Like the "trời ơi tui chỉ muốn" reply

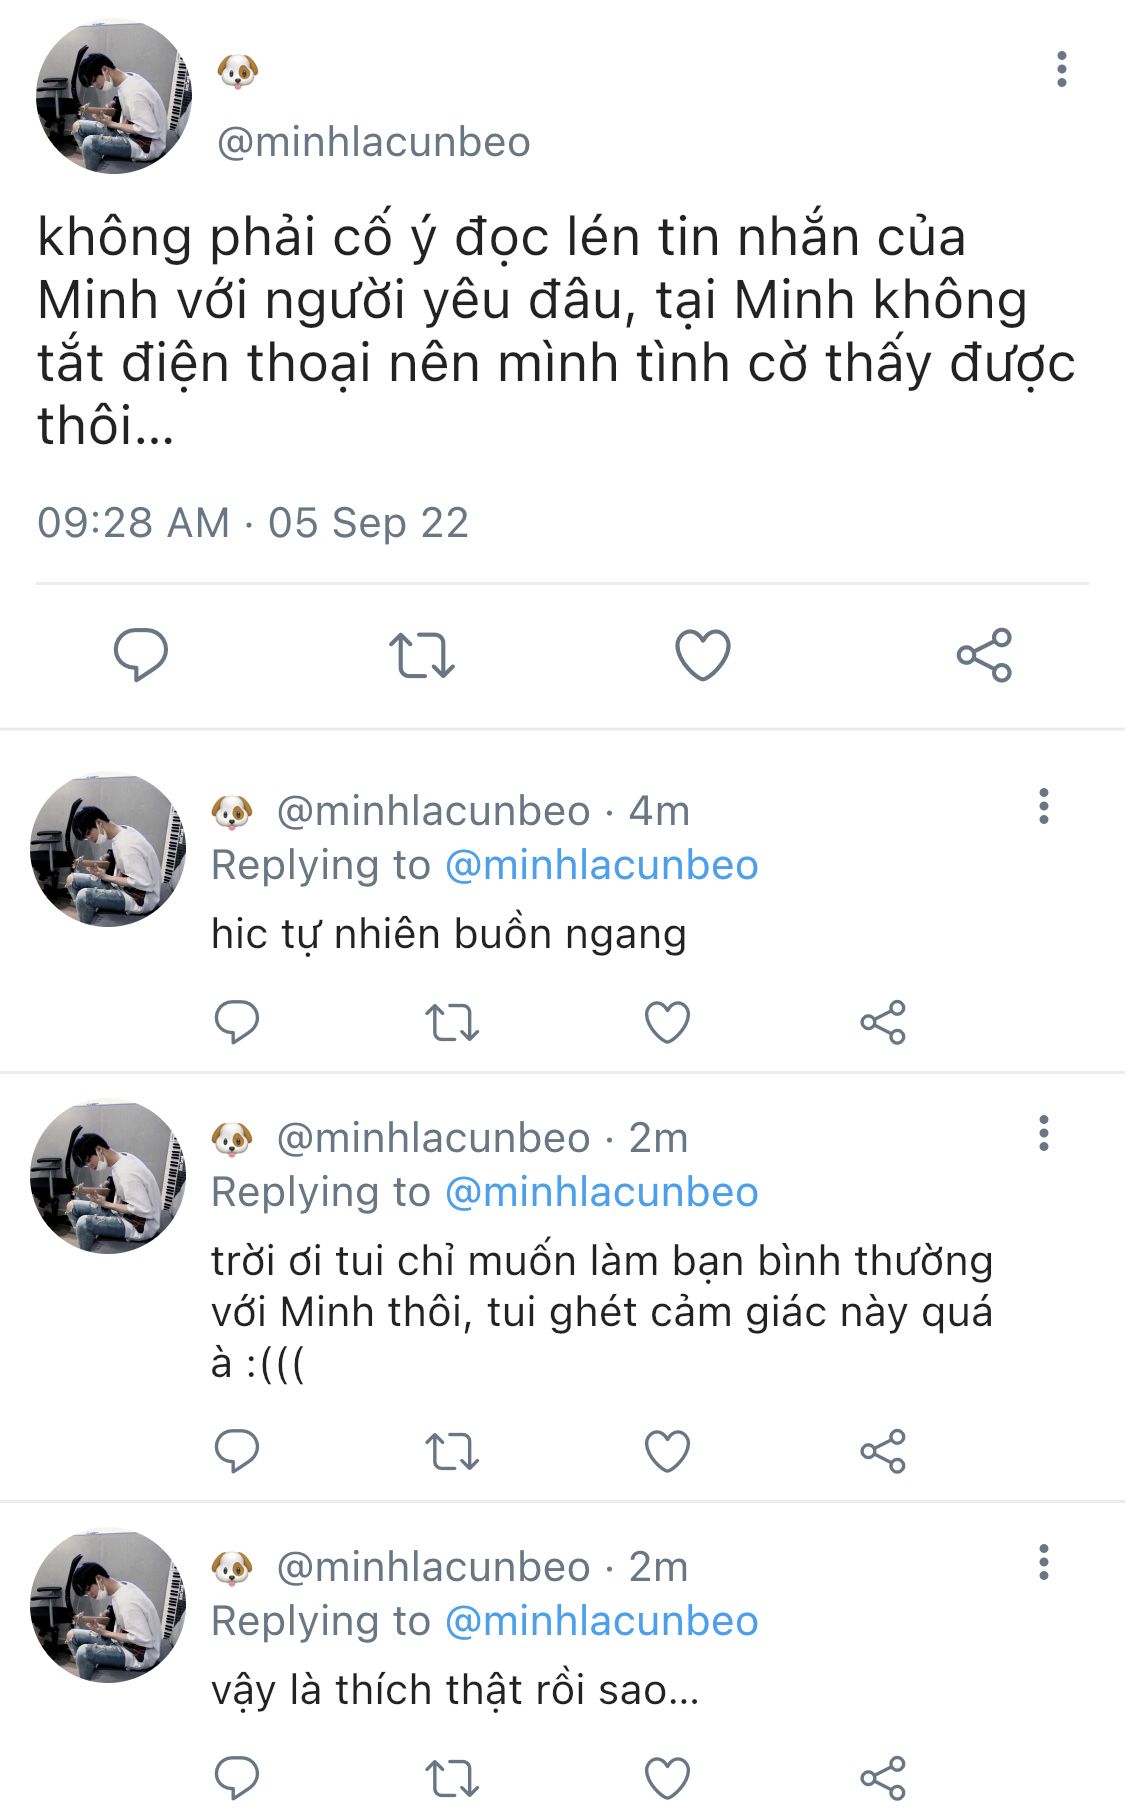coord(667,1451)
